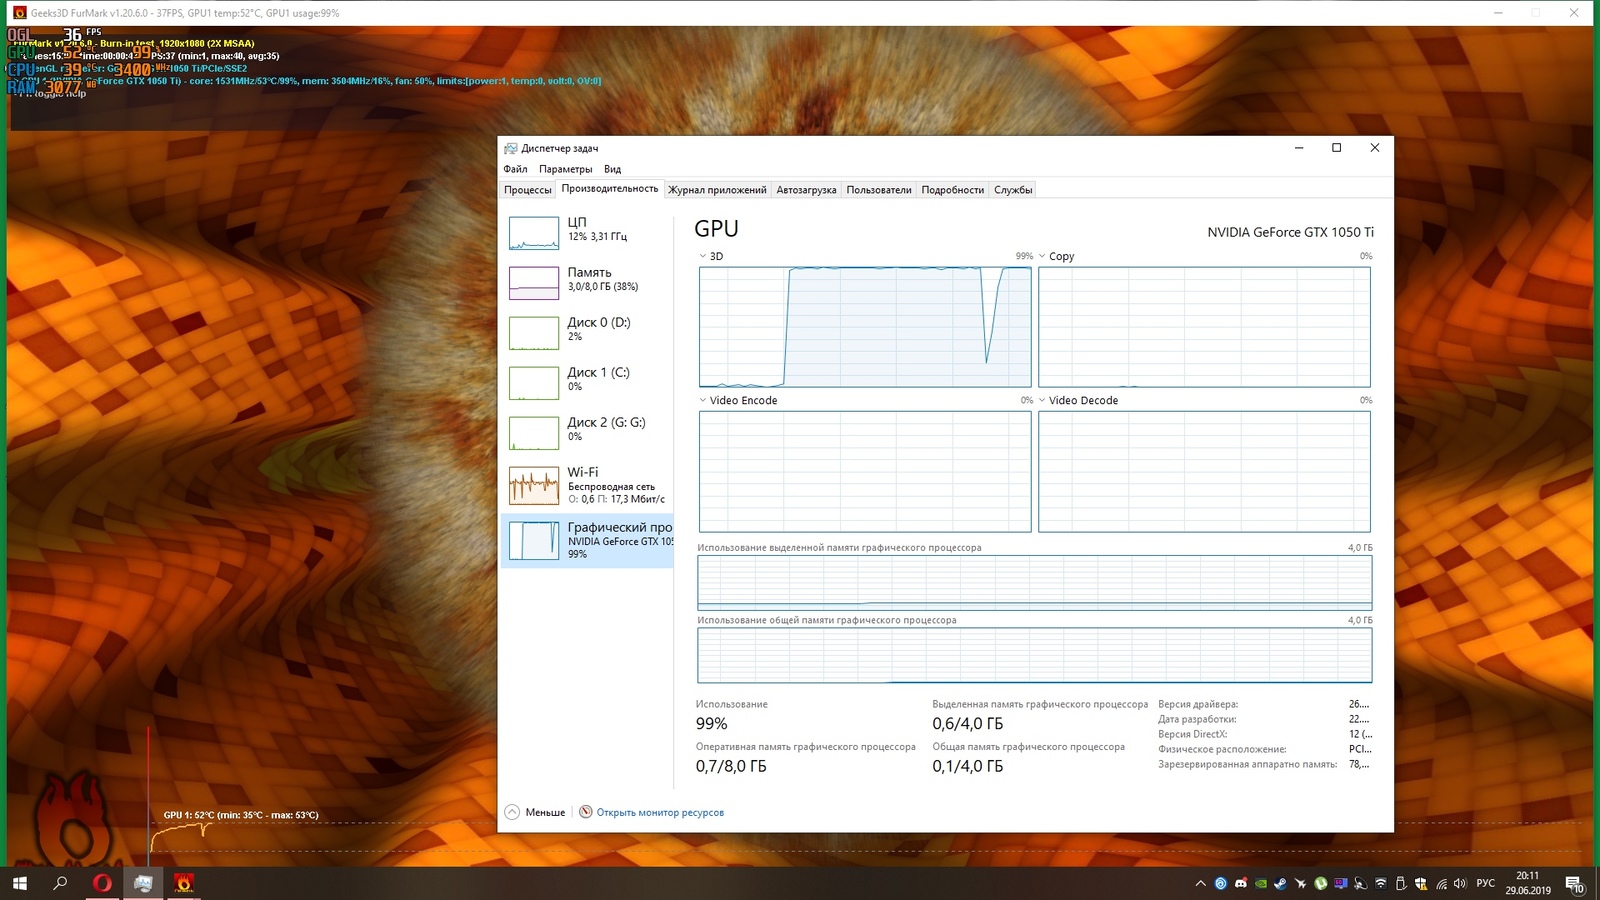Open uTorrent tray icon
1600x900 pixels.
coord(1321,883)
